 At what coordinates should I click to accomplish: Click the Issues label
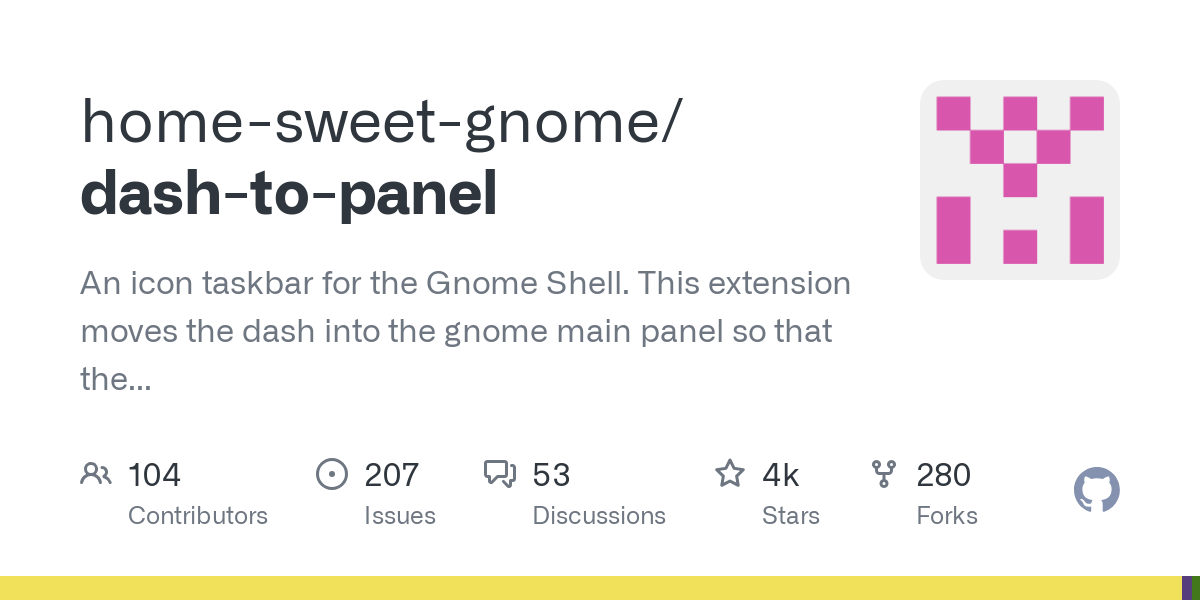coord(400,516)
